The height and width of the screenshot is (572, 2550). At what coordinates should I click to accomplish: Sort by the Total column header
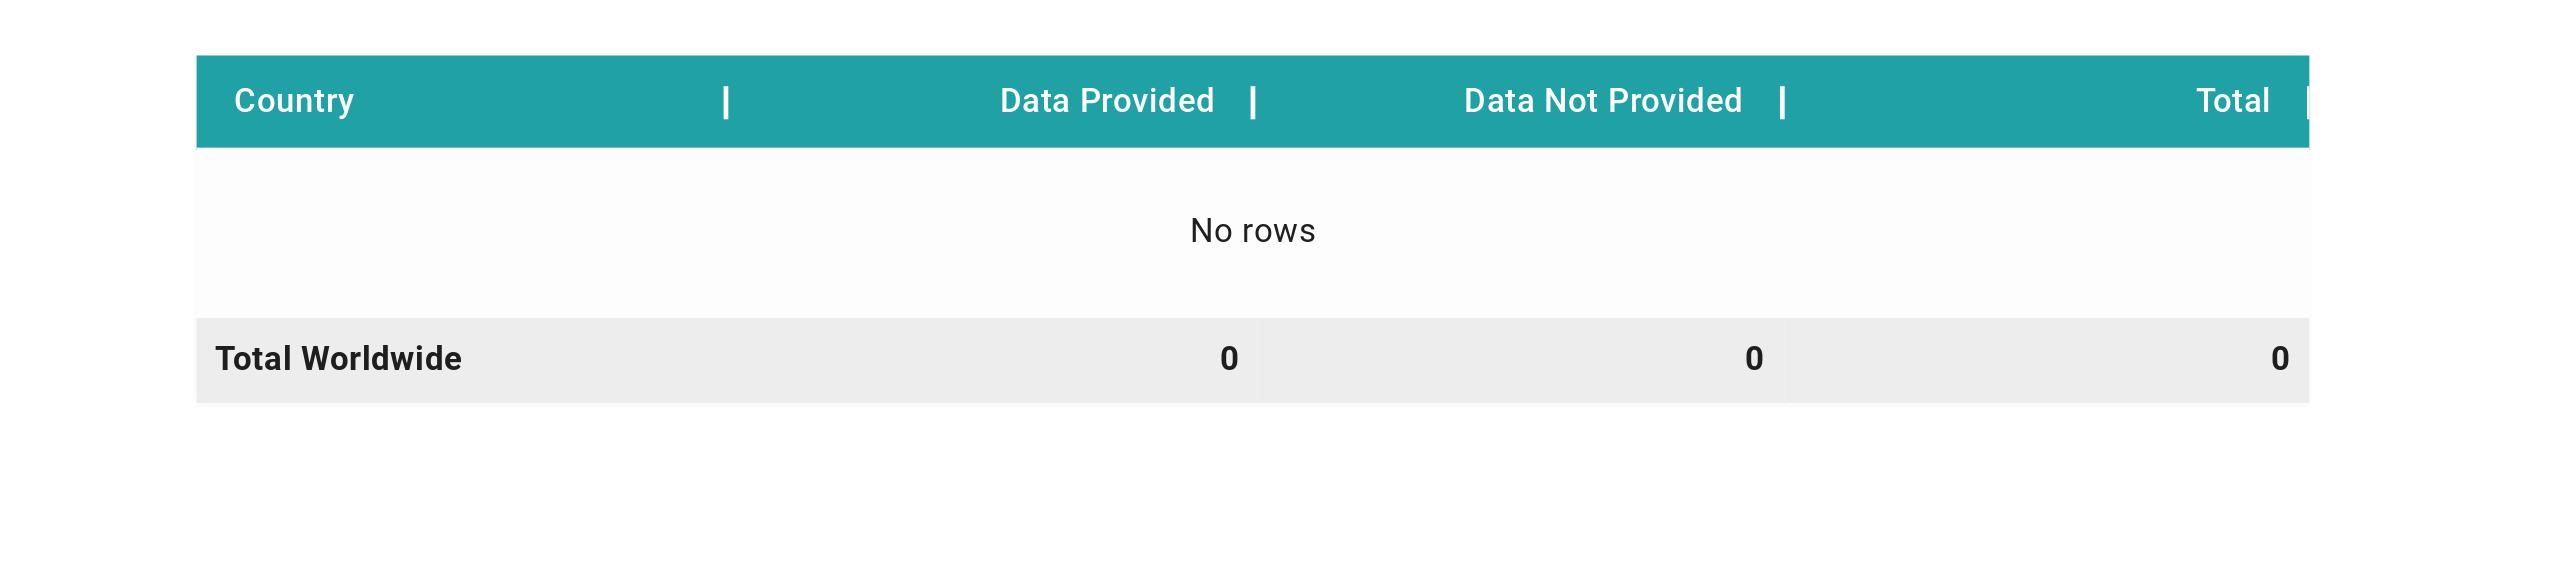[x=2232, y=101]
